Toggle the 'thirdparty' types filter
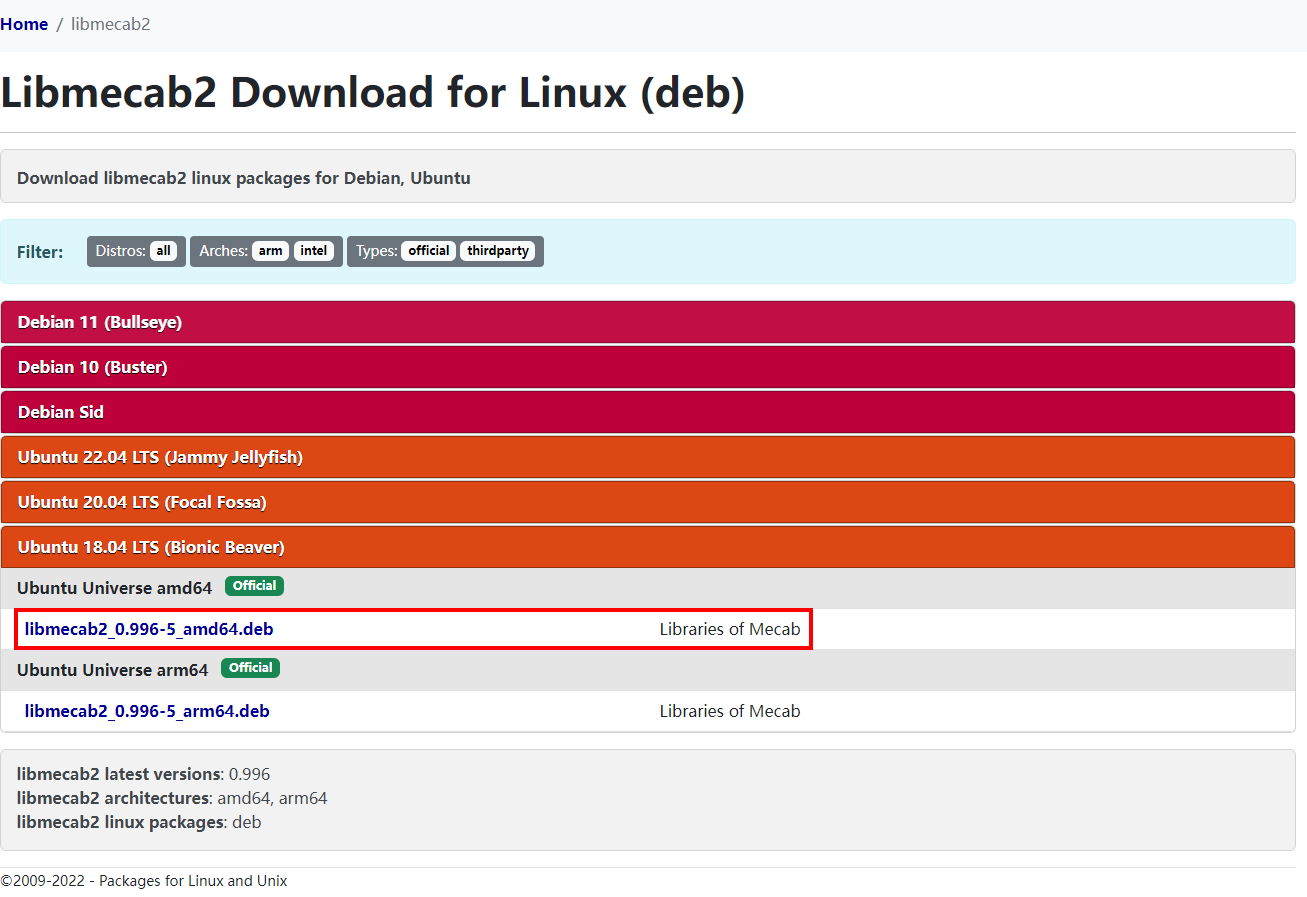This screenshot has height=897, width=1307. point(498,251)
